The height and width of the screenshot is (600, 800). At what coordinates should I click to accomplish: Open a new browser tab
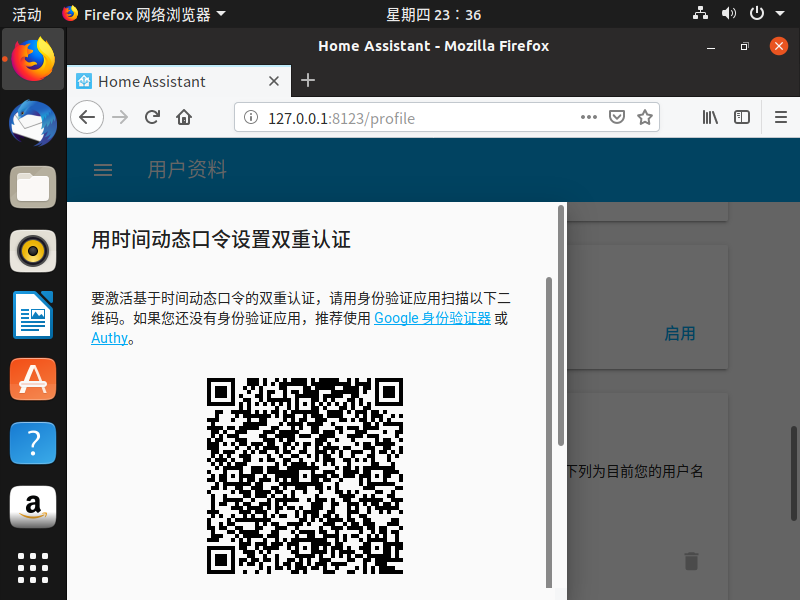tap(308, 81)
